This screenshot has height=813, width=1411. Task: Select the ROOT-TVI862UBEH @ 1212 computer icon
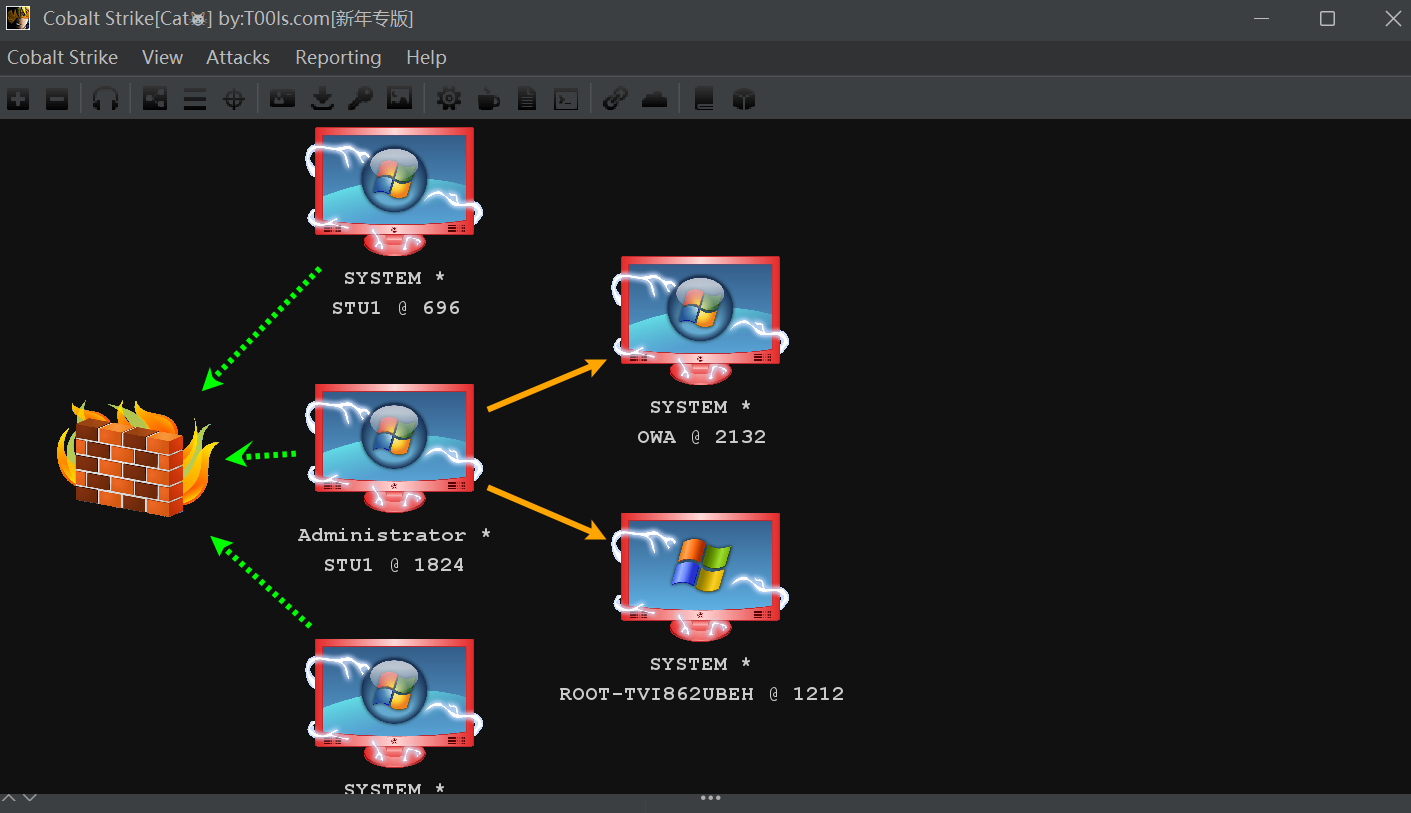(x=700, y=576)
